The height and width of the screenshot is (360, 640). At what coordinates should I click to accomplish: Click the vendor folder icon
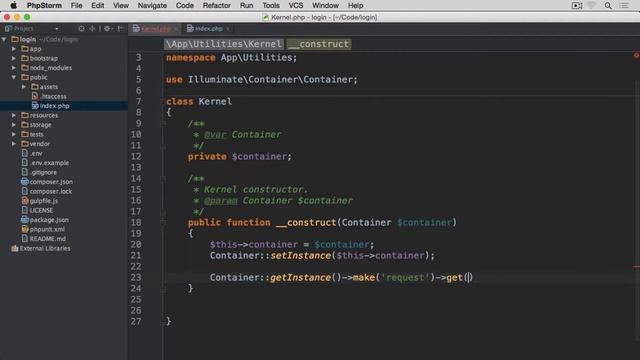(x=25, y=144)
